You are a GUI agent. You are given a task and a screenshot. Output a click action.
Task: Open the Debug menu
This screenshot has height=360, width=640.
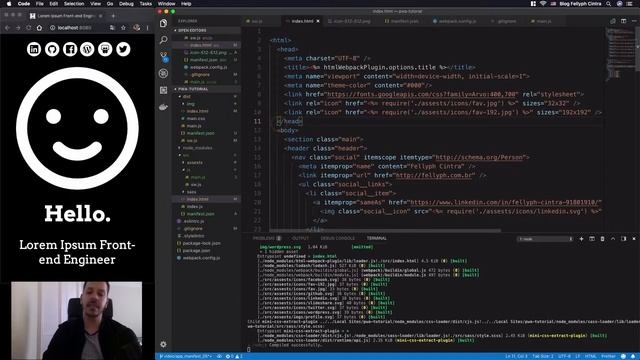(x=126, y=4)
